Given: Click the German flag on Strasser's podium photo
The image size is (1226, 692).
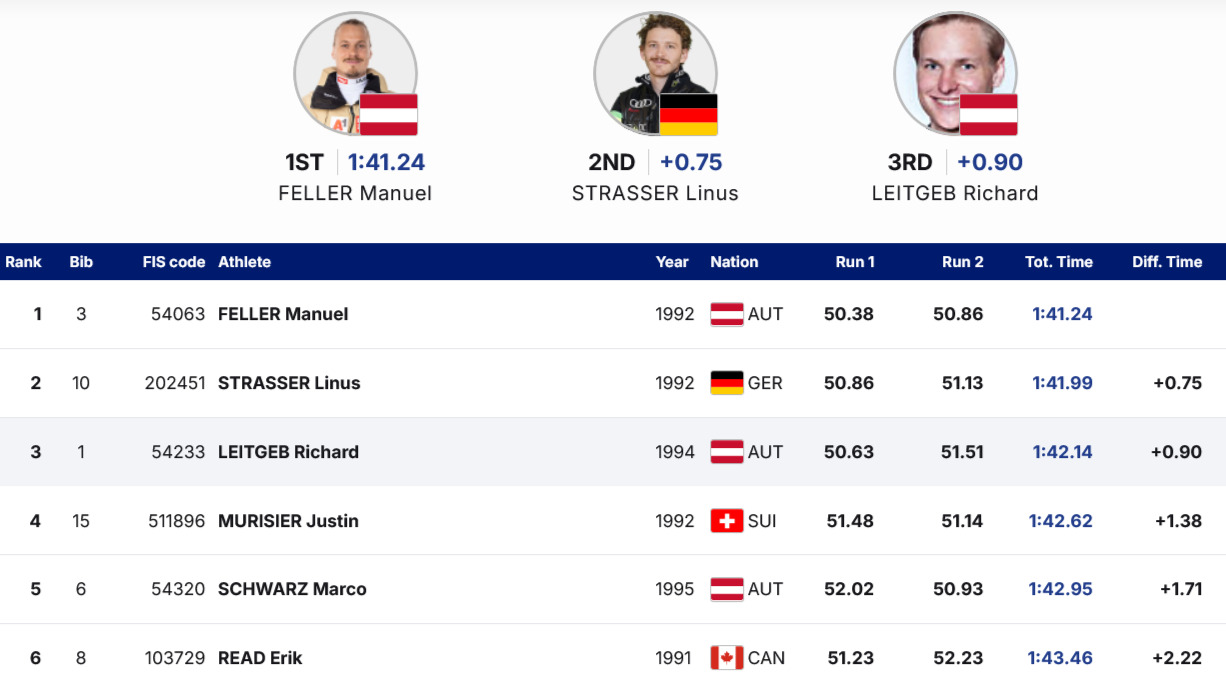Looking at the screenshot, I should [x=688, y=115].
